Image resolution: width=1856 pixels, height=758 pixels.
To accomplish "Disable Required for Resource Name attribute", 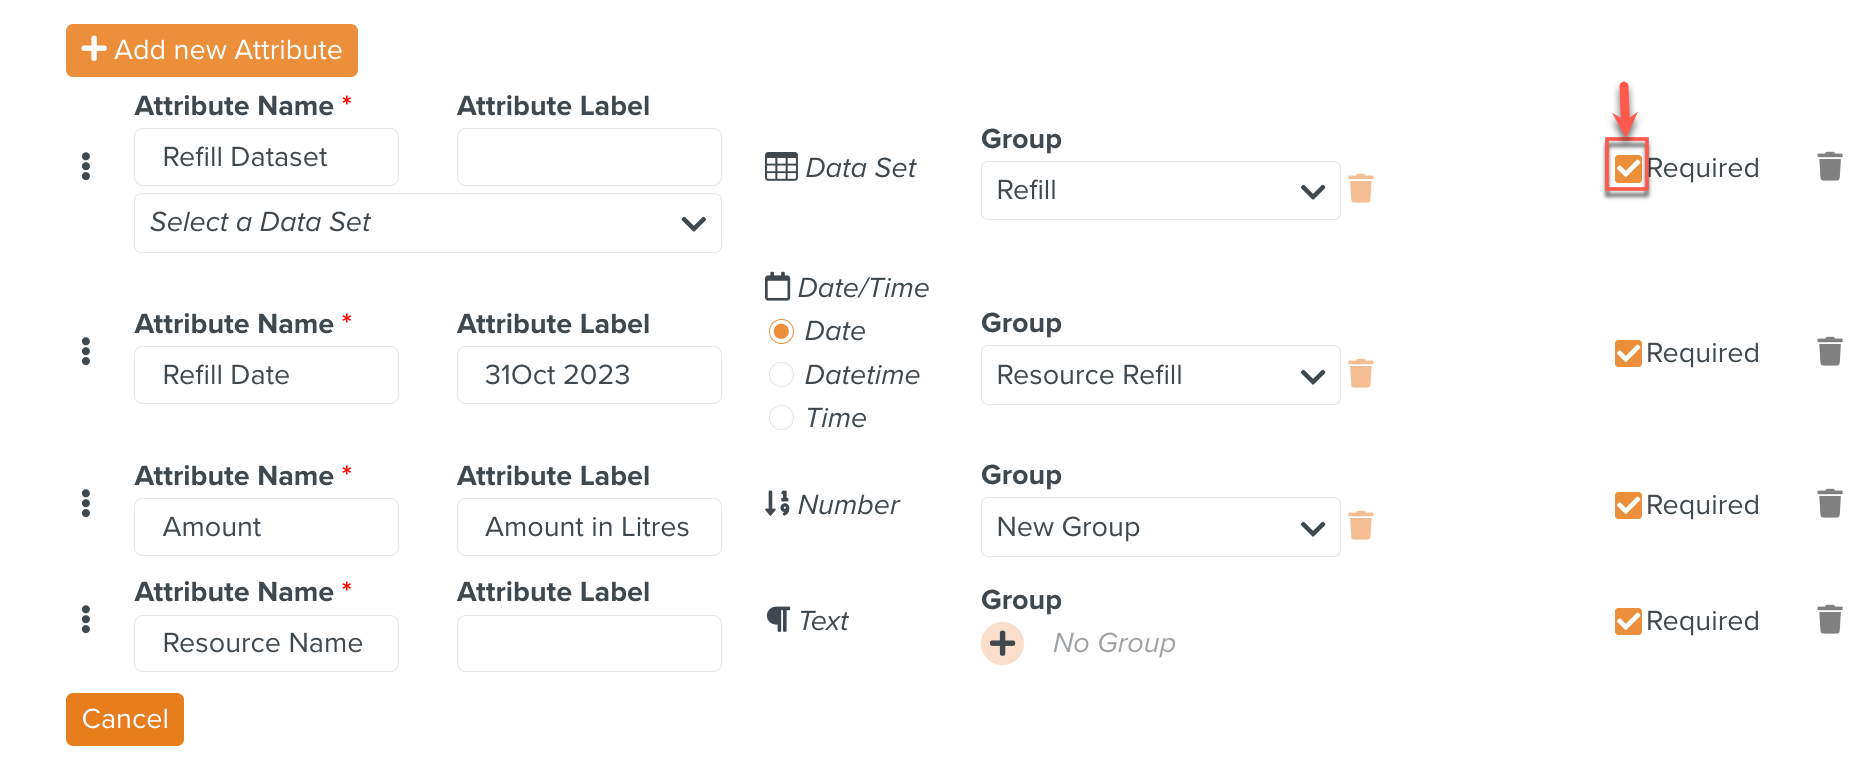I will [1627, 621].
